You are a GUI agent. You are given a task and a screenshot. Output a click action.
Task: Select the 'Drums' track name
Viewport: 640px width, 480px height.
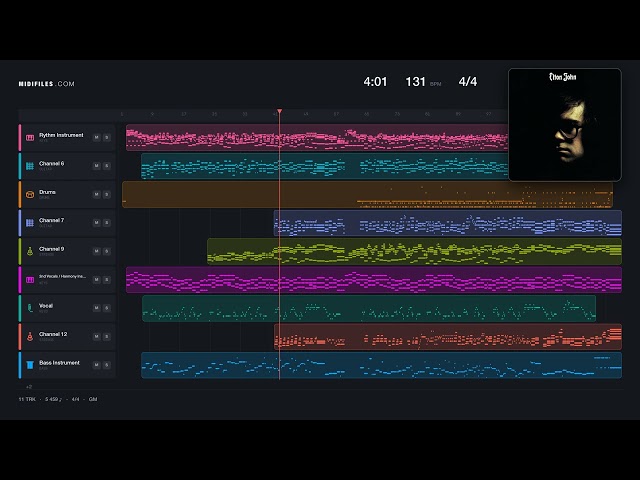point(47,192)
